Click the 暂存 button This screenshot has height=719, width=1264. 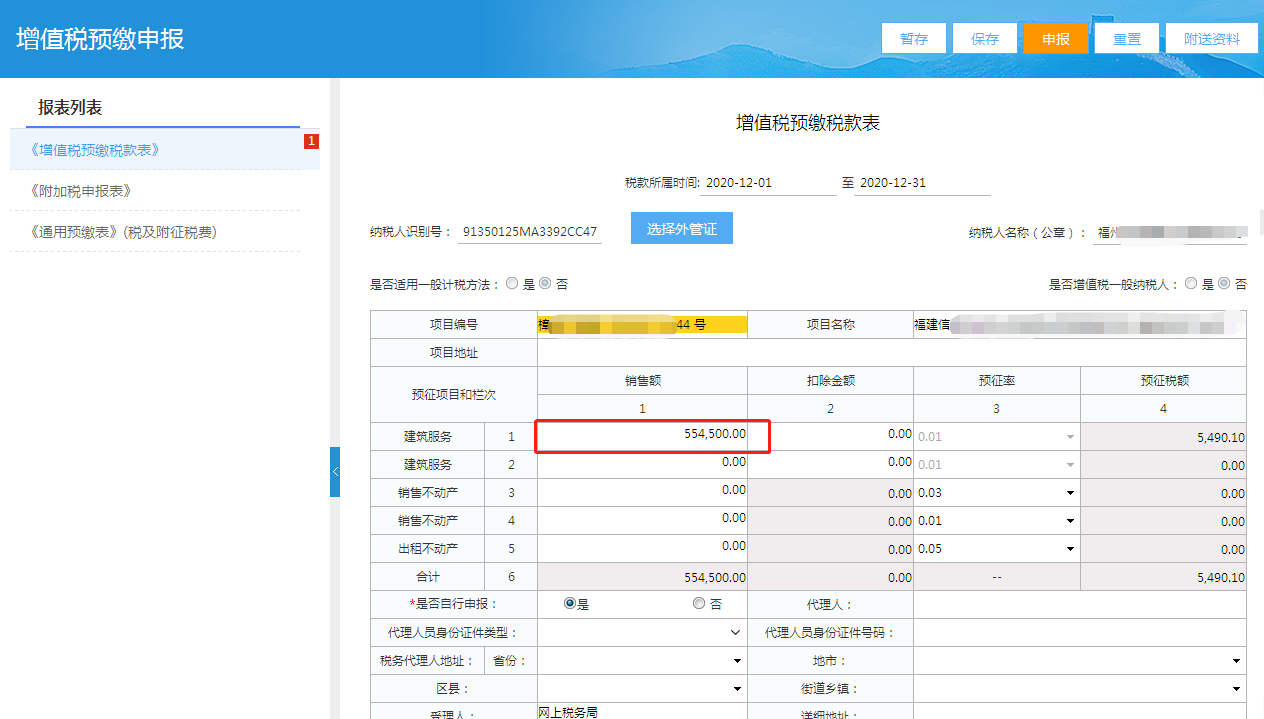pyautogui.click(x=913, y=39)
